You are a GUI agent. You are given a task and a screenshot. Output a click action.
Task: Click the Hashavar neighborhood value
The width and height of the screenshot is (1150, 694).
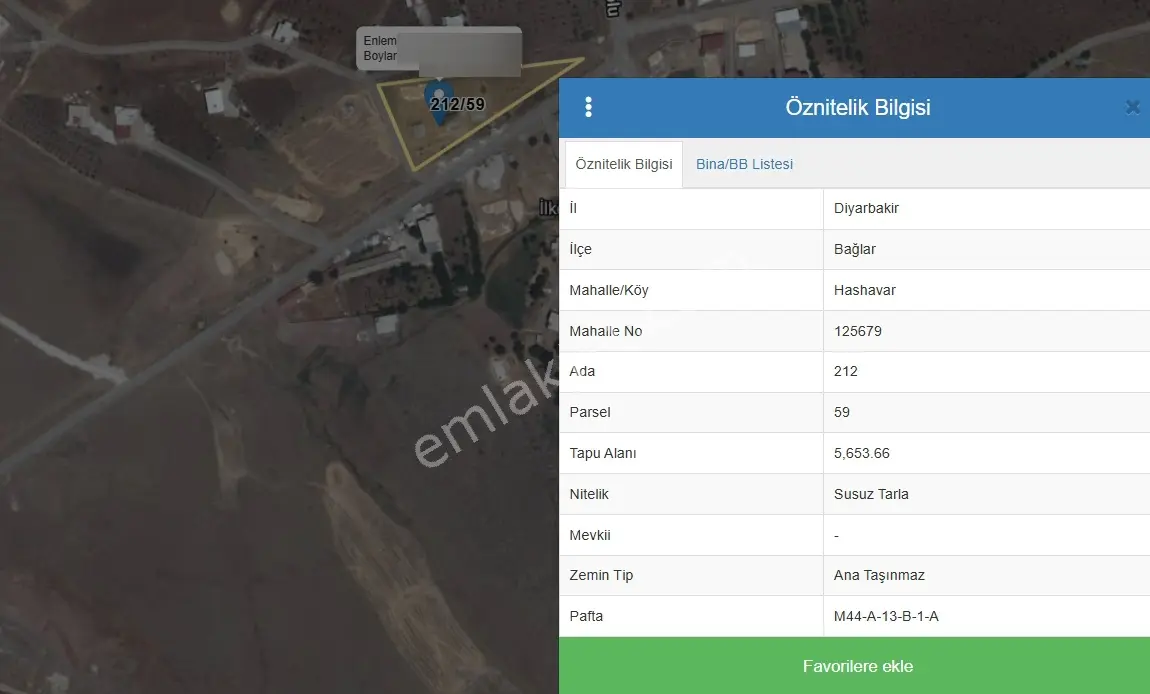click(865, 291)
